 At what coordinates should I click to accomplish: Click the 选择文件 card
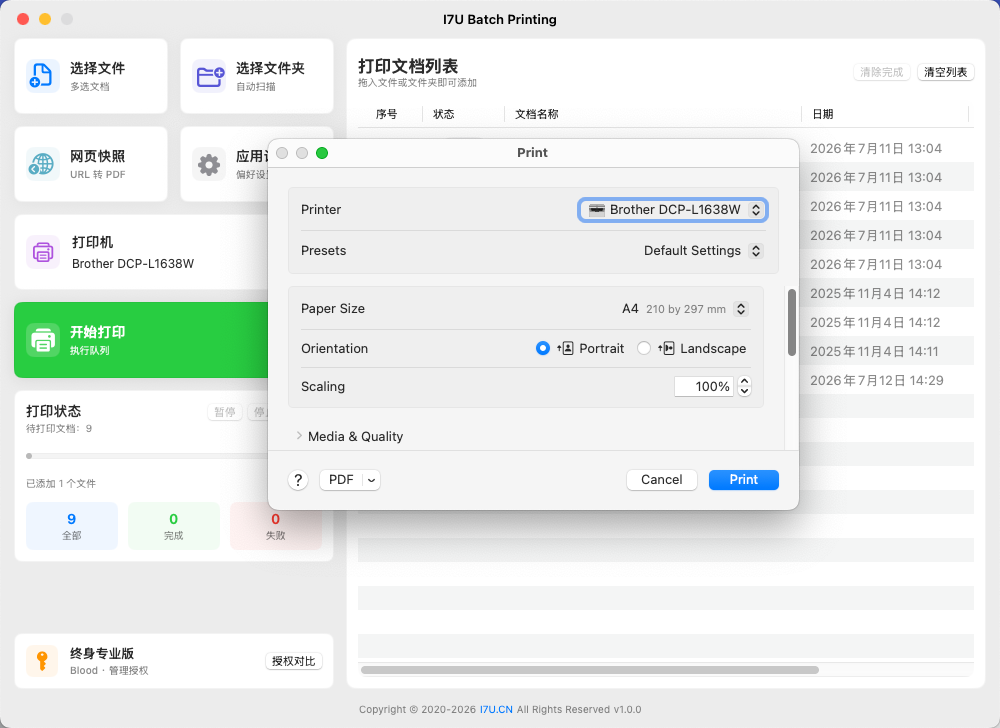pyautogui.click(x=91, y=76)
